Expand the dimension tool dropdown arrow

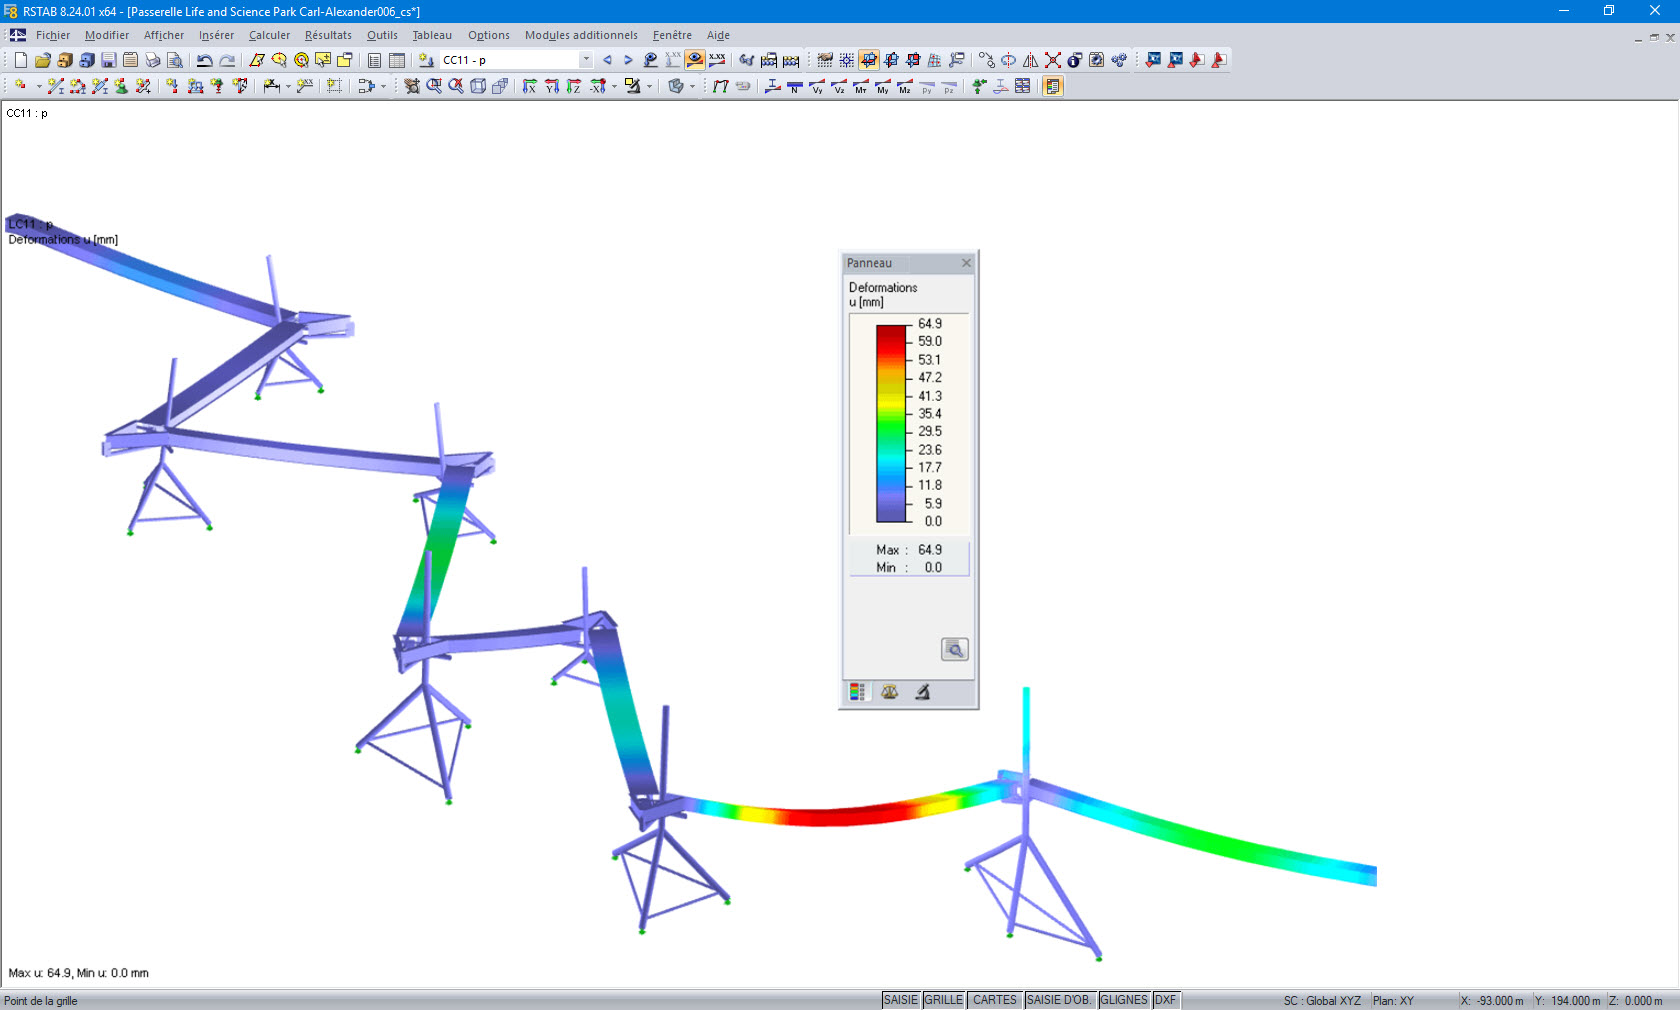coord(289,87)
